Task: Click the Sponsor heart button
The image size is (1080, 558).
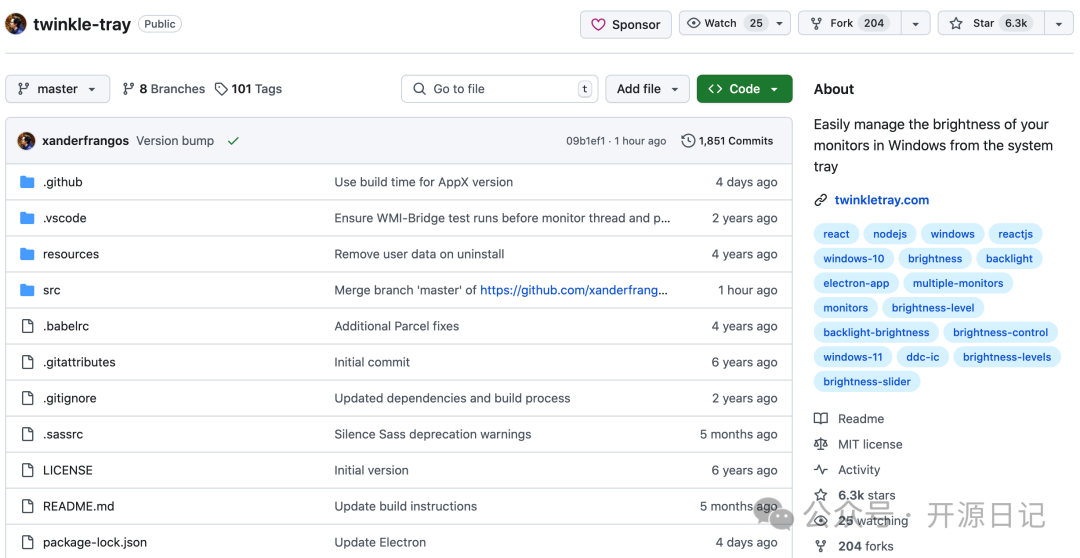Action: (626, 25)
